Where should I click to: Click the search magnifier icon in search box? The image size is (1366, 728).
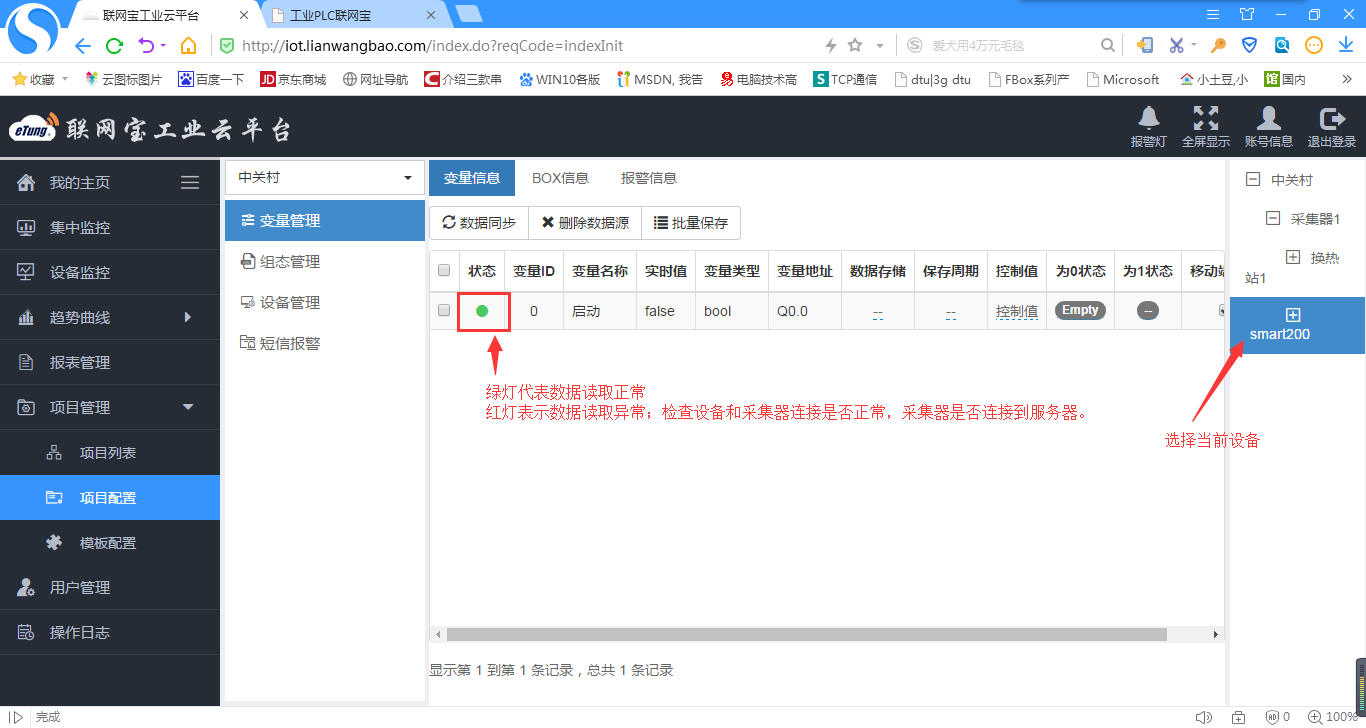pos(1107,45)
